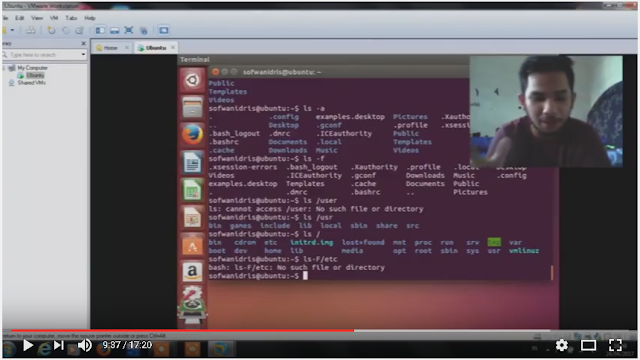Switch to theater mode view

click(588, 346)
